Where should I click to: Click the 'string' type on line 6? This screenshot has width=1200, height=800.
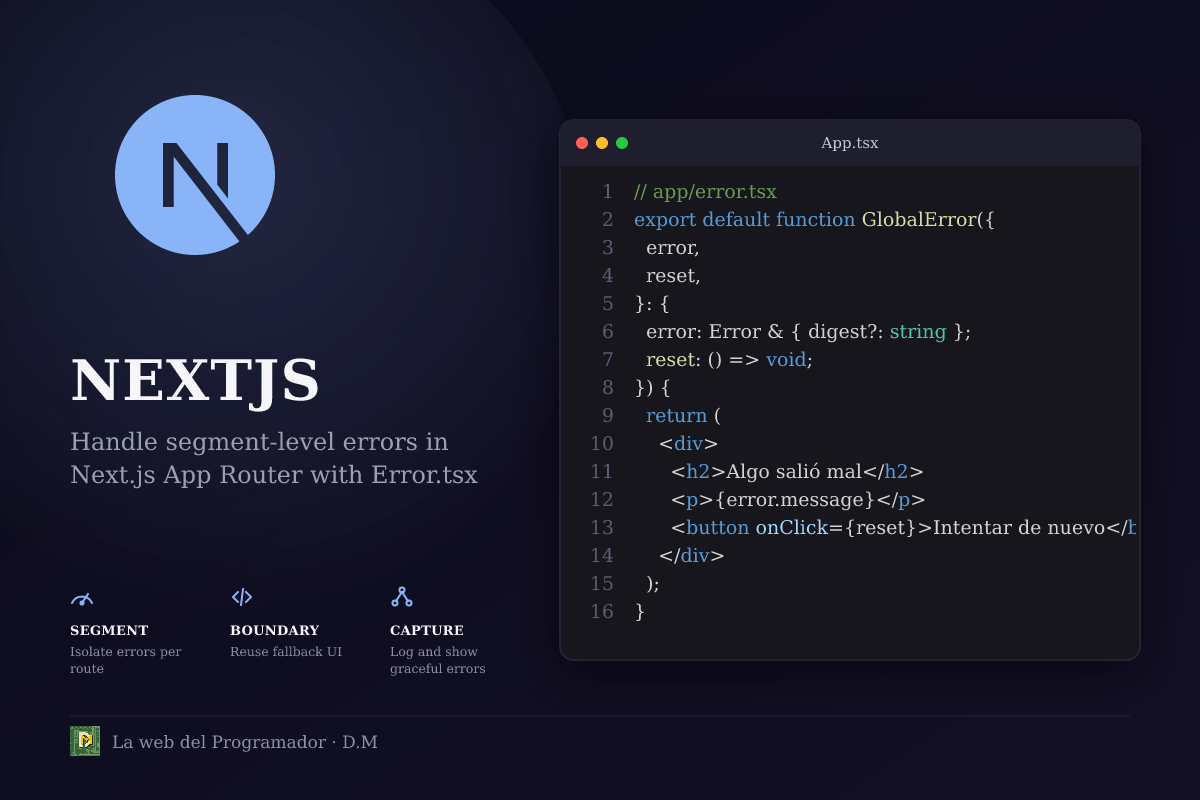click(x=918, y=331)
